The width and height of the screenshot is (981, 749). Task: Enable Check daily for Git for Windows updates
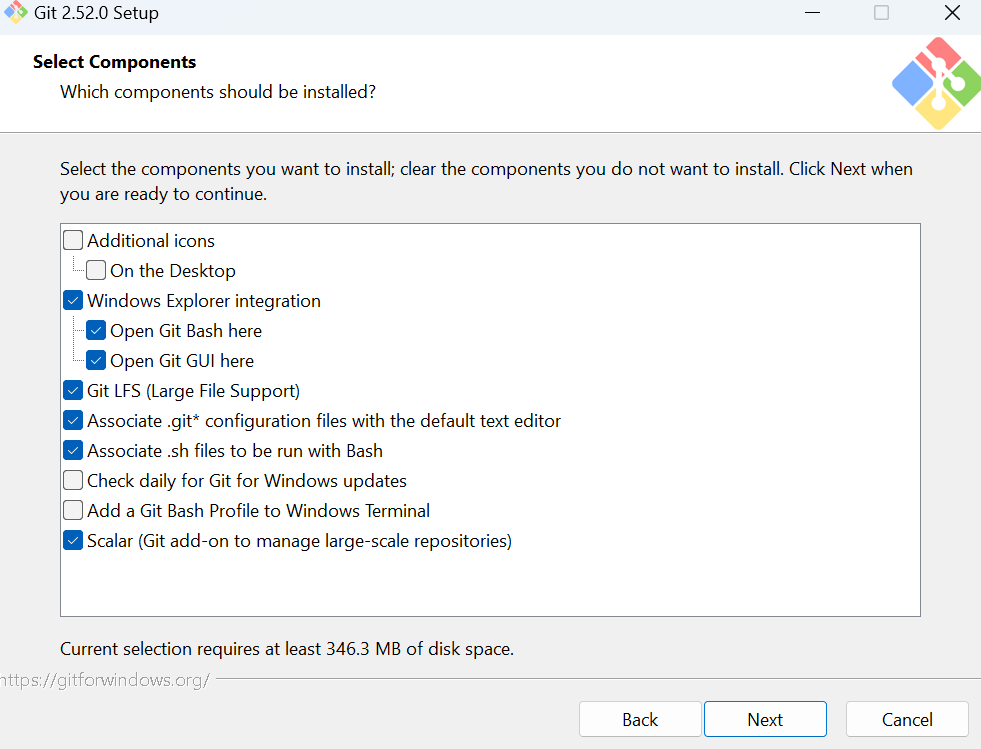[73, 481]
